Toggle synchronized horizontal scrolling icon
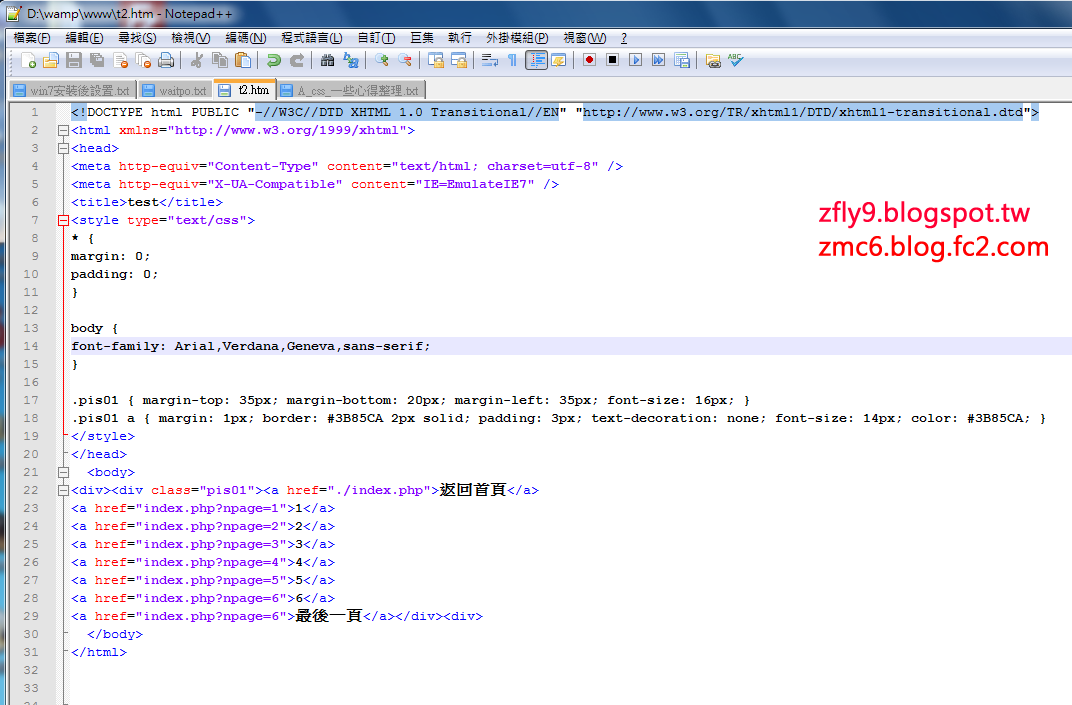 [x=459, y=60]
